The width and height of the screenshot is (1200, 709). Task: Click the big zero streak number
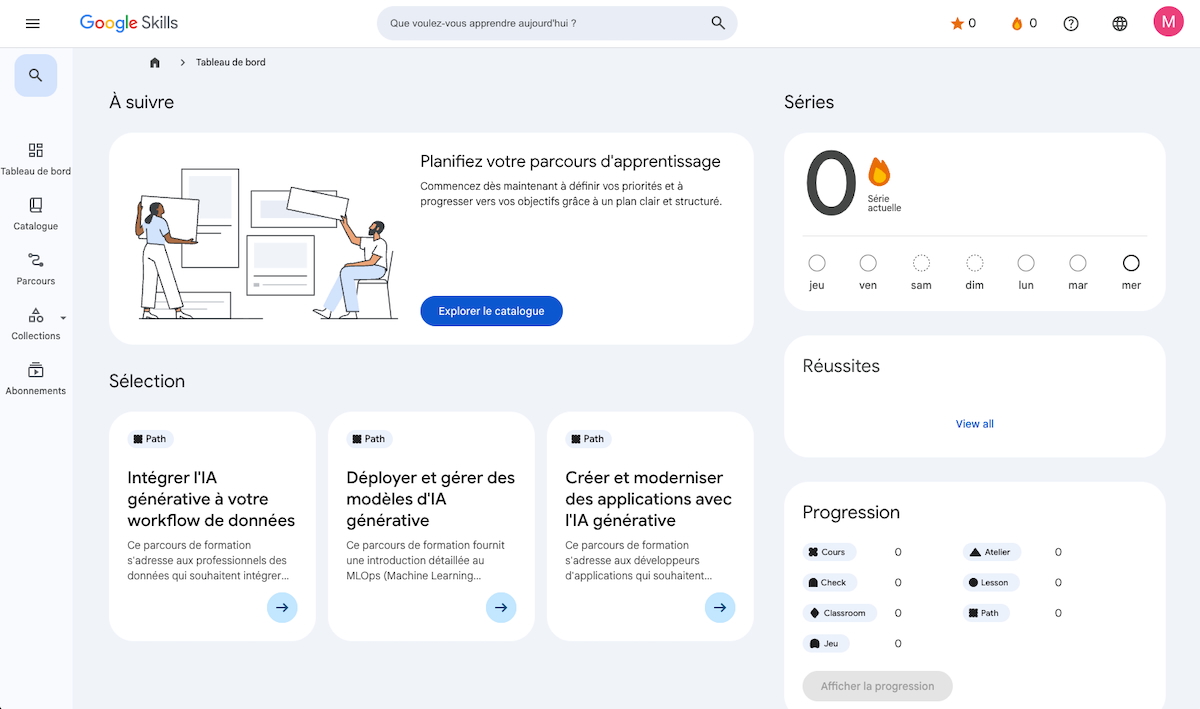pyautogui.click(x=831, y=183)
